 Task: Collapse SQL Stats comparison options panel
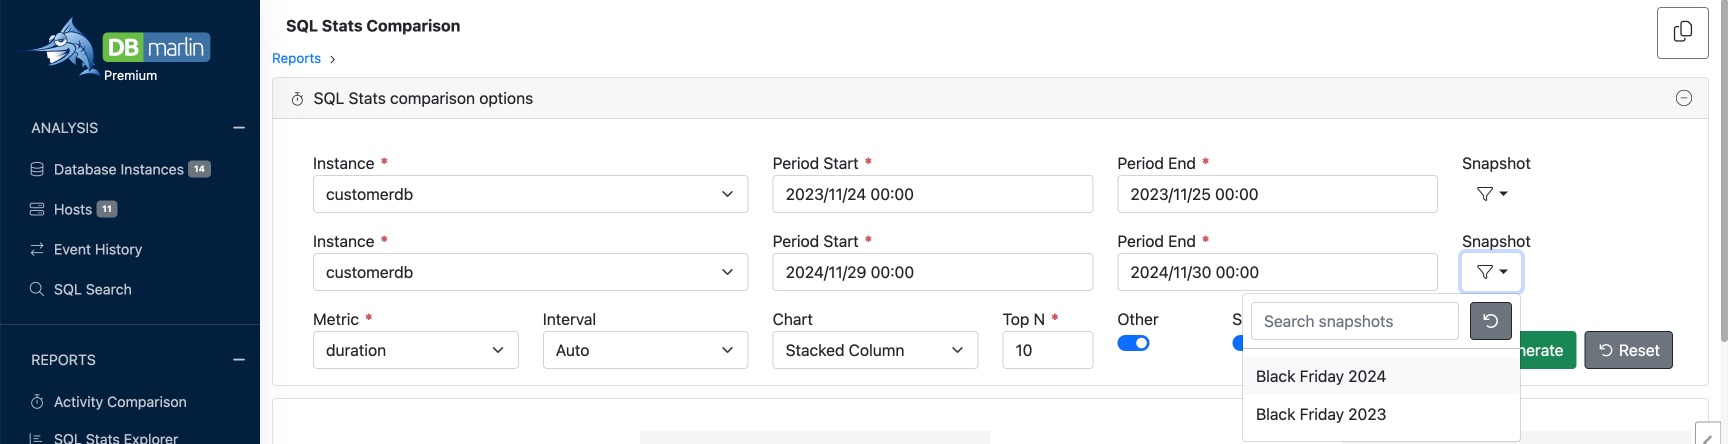click(1683, 98)
